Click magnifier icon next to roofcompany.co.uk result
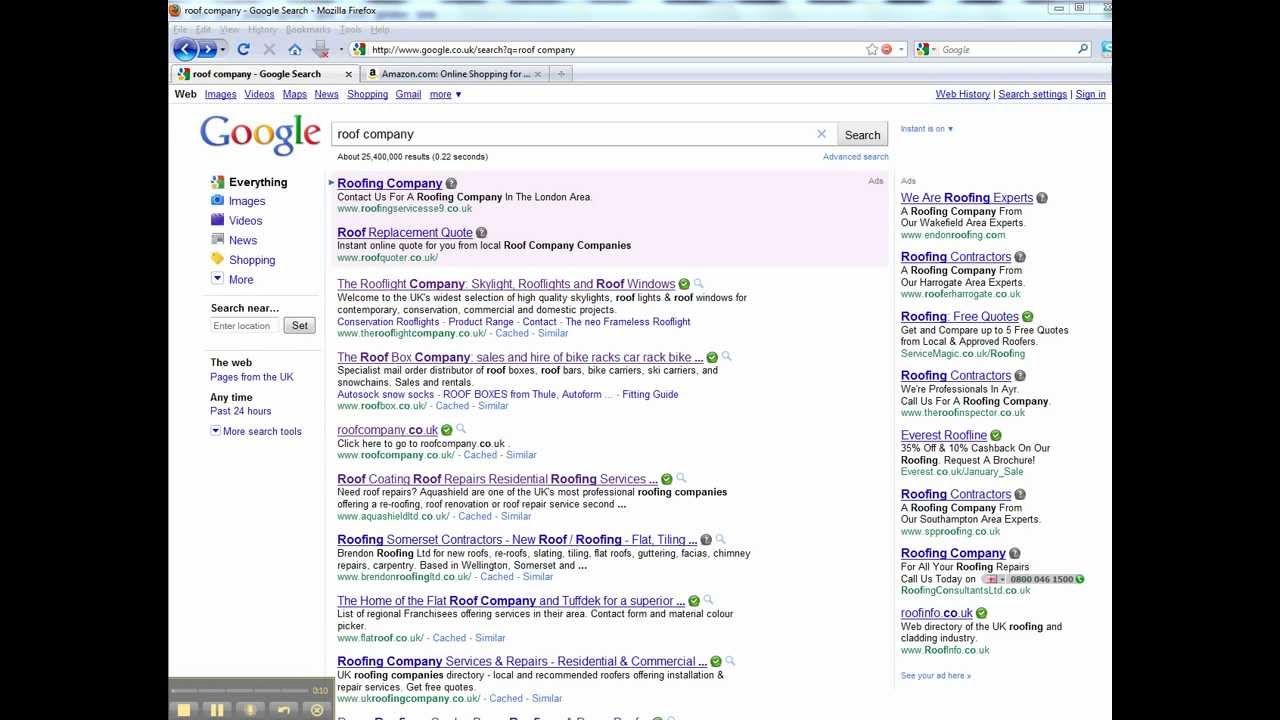This screenshot has width=1280, height=720. tap(461, 430)
